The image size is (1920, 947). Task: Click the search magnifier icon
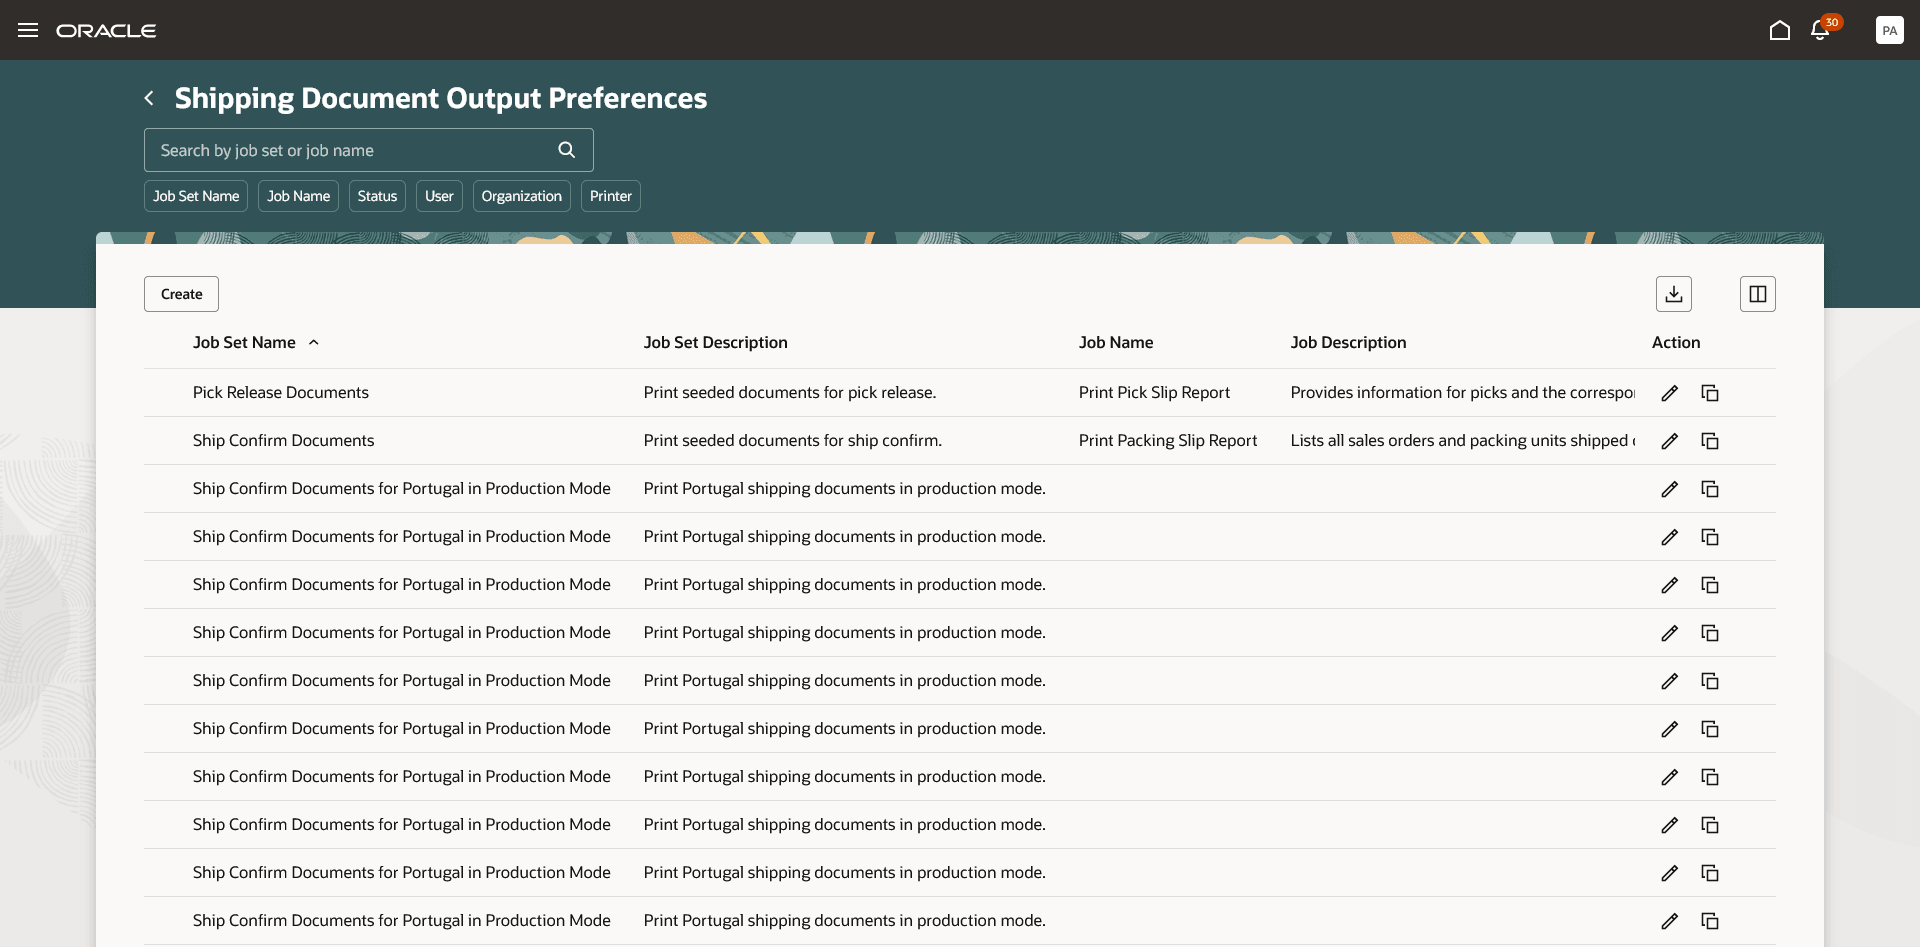(566, 149)
